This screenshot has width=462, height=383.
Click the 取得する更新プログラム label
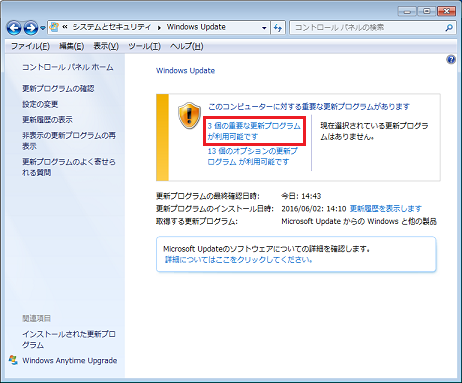tap(197, 221)
